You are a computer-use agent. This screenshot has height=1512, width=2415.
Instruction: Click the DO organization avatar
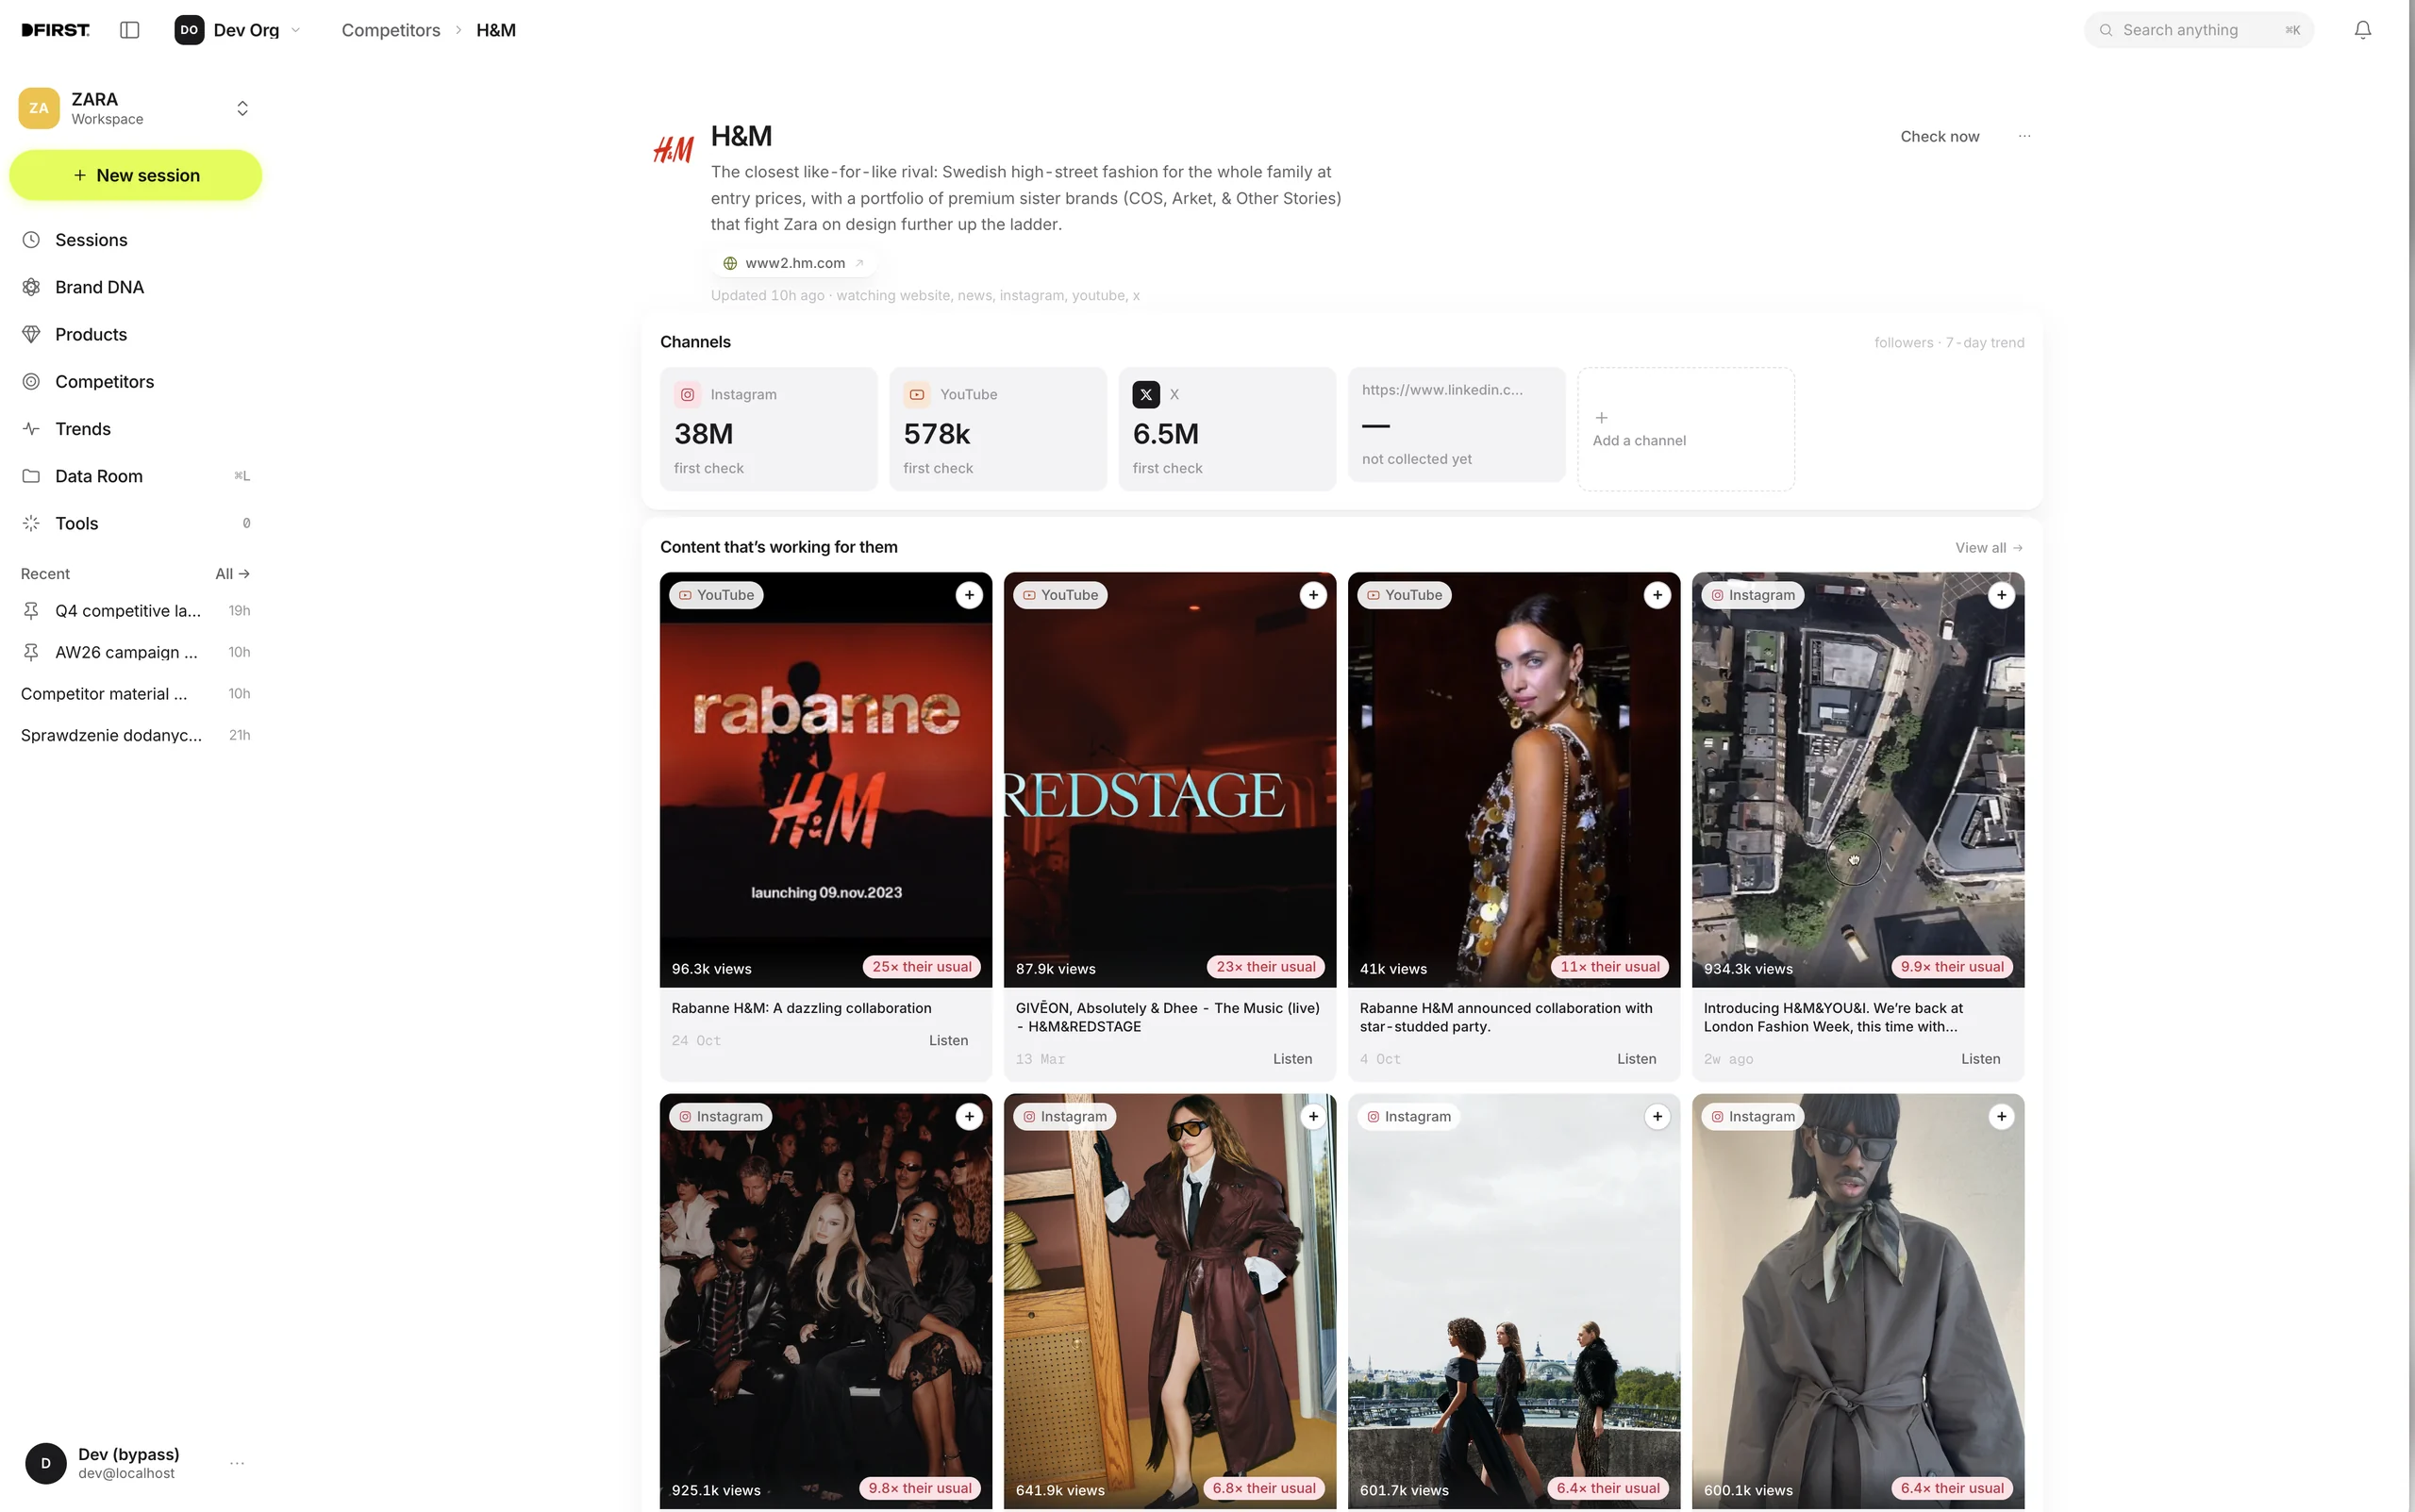[189, 30]
